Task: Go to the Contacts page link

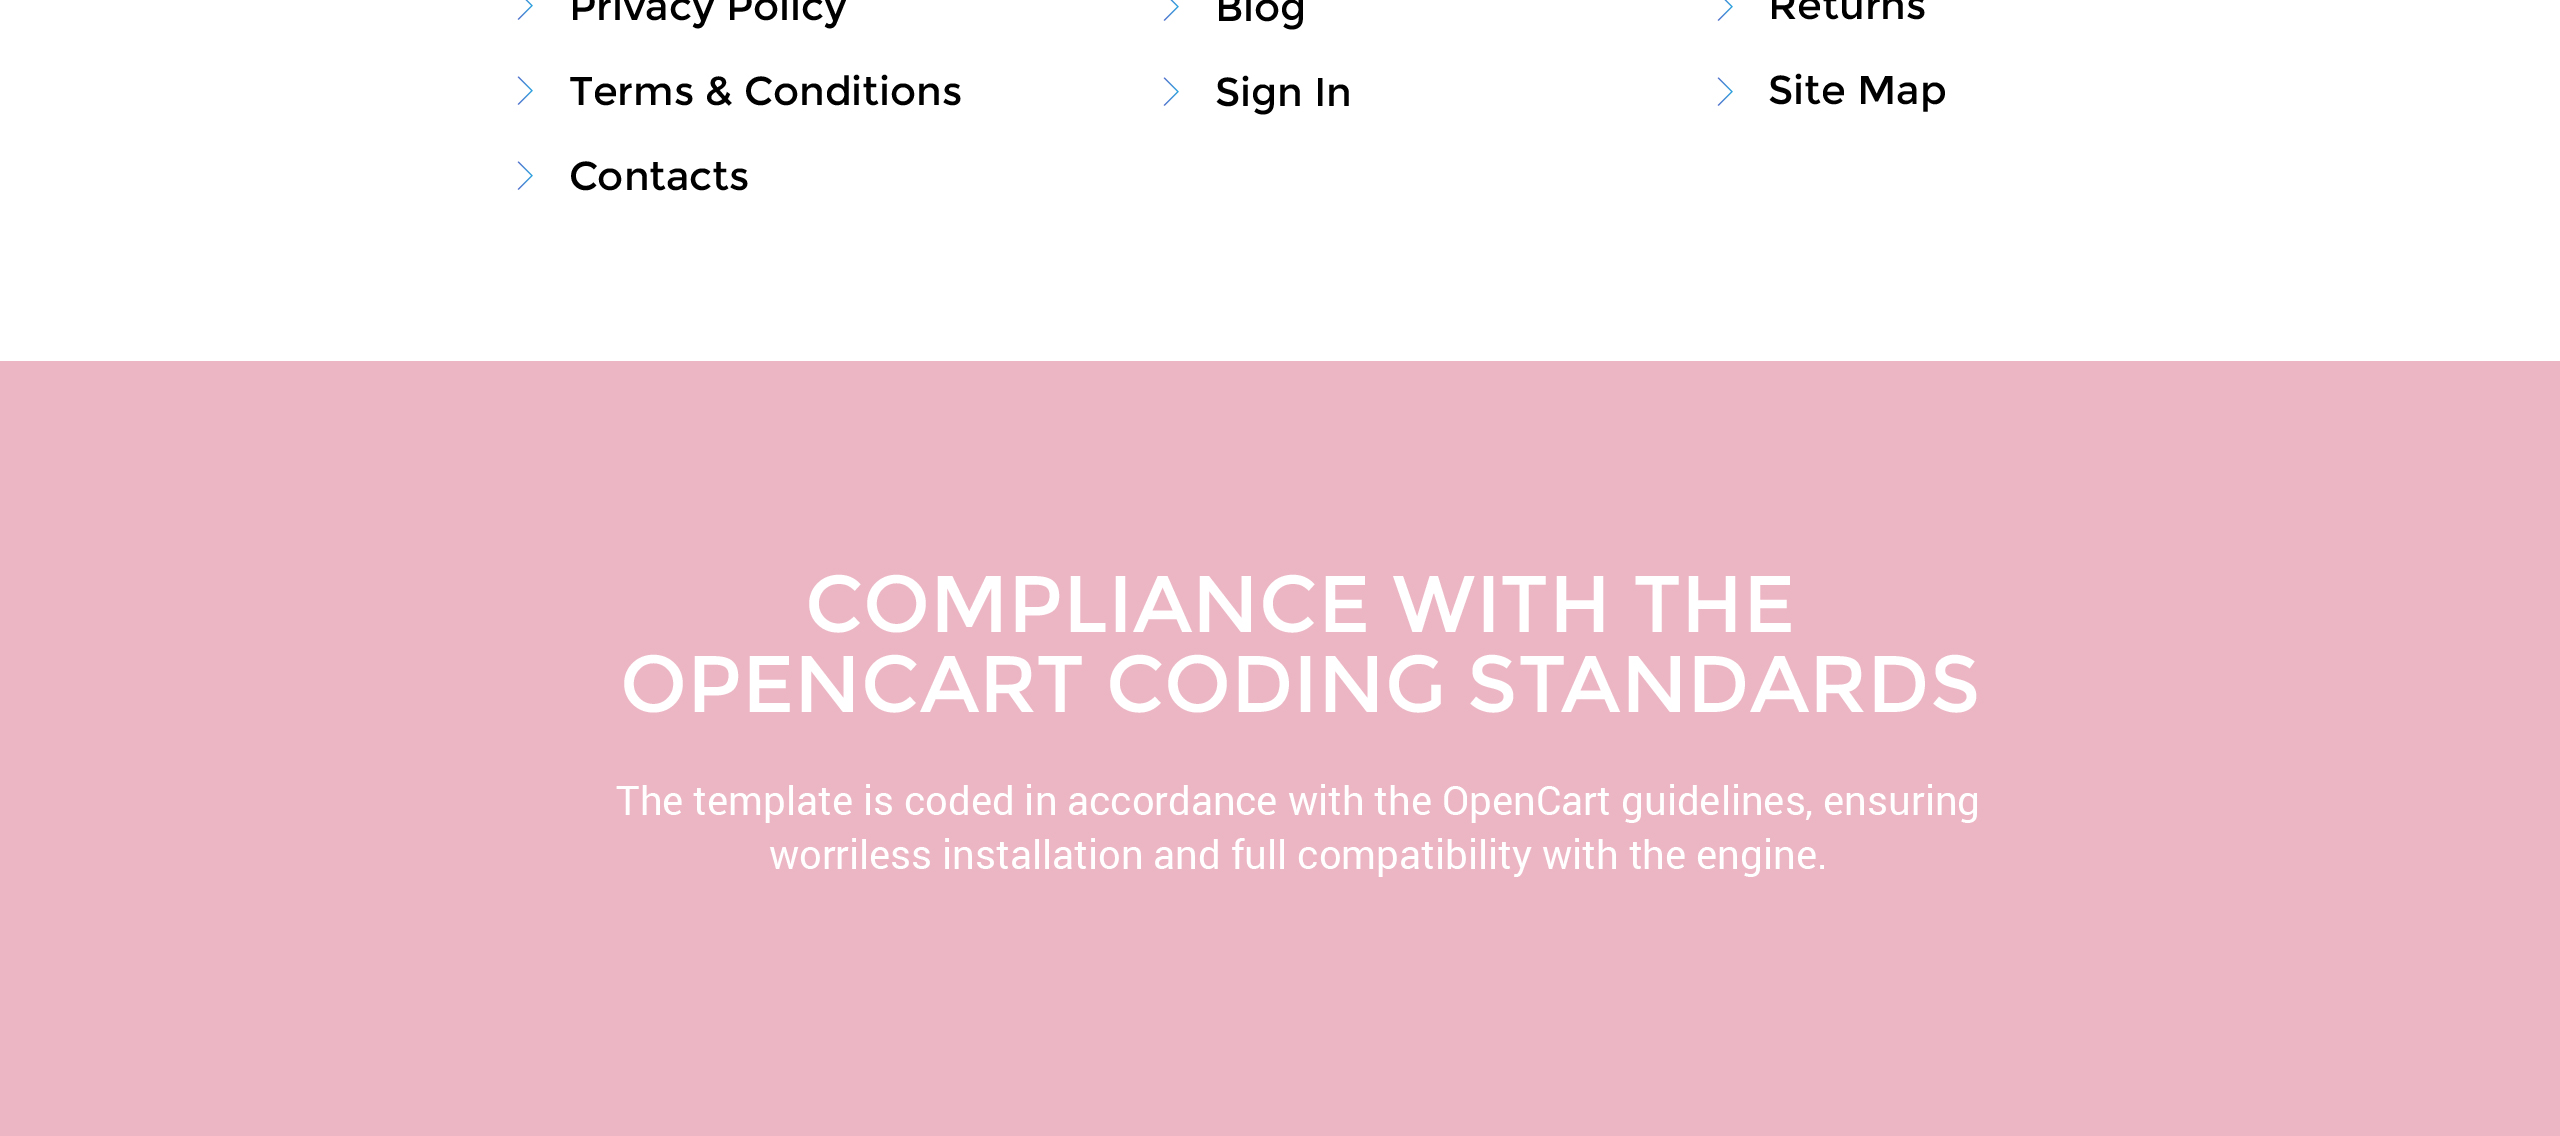Action: coord(658,177)
